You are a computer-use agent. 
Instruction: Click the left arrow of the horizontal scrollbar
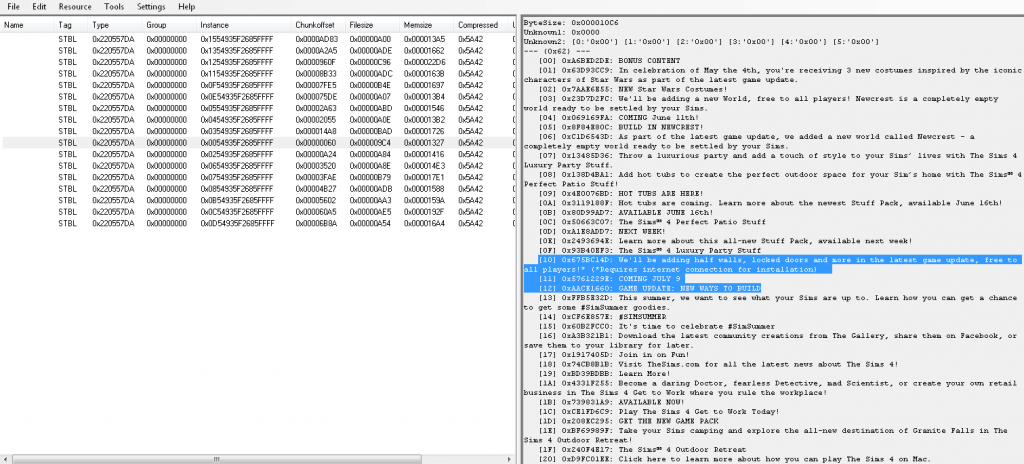(5, 459)
